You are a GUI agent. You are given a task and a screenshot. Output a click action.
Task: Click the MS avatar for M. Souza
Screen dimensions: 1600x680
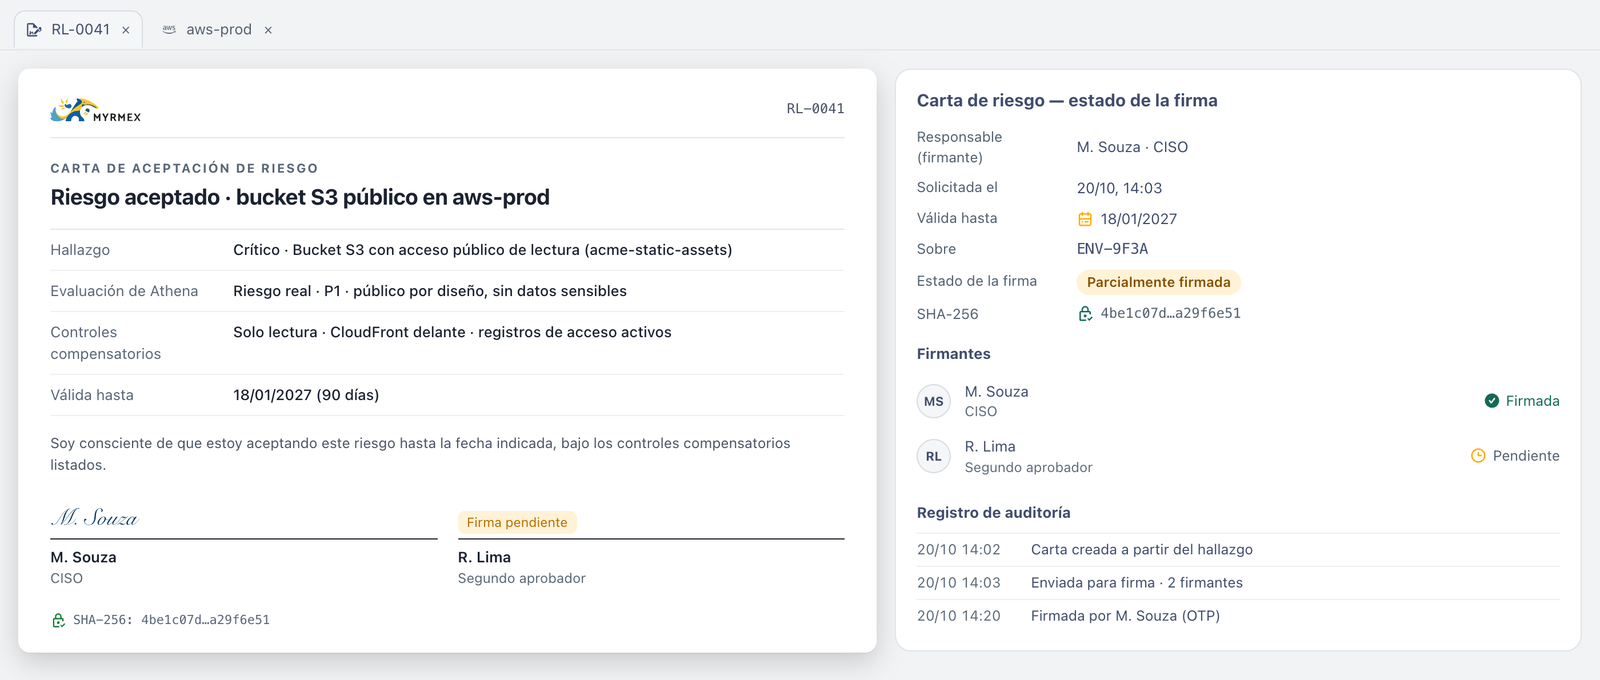pos(934,401)
